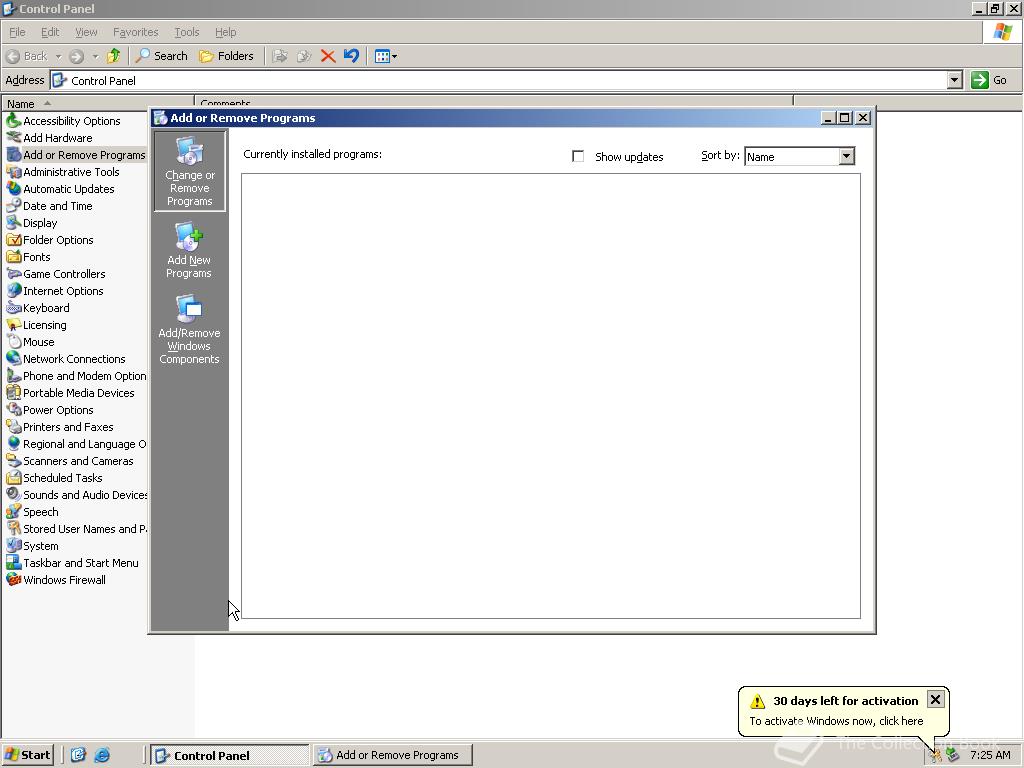The height and width of the screenshot is (768, 1024).
Task: Open the Sort by dropdown
Action: (846, 156)
